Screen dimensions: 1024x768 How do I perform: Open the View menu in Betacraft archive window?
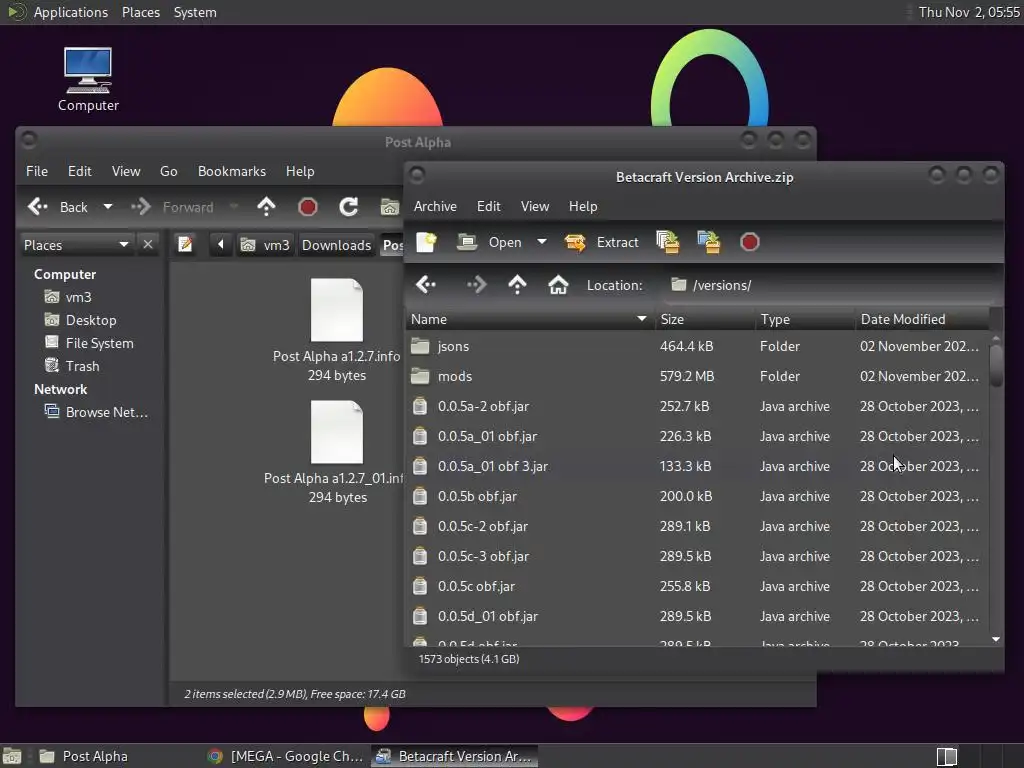coord(535,206)
